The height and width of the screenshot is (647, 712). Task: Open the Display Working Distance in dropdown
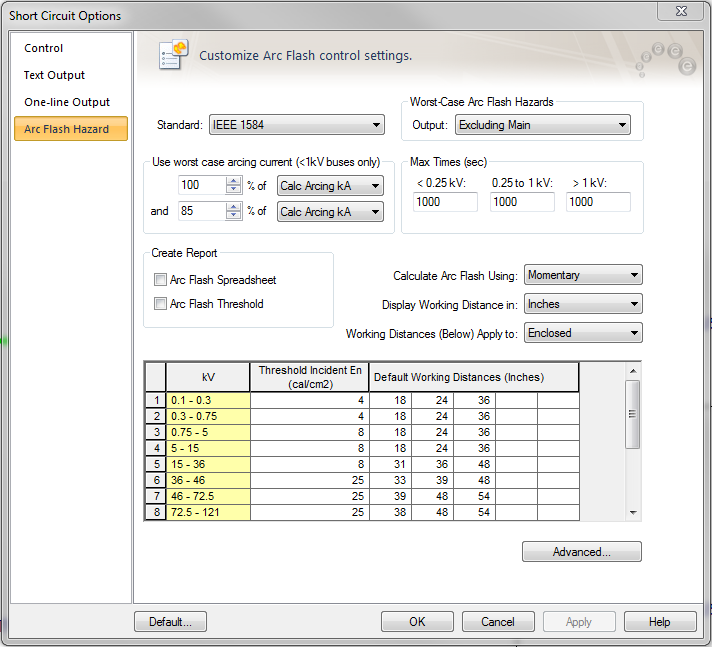(583, 304)
